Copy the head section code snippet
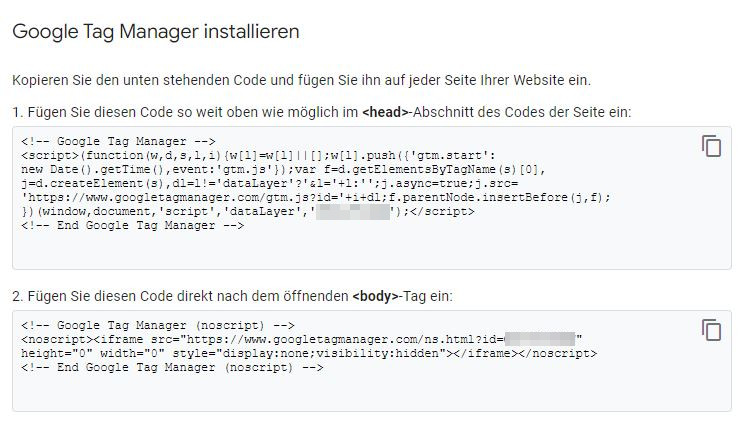The height and width of the screenshot is (428, 744). tap(711, 146)
